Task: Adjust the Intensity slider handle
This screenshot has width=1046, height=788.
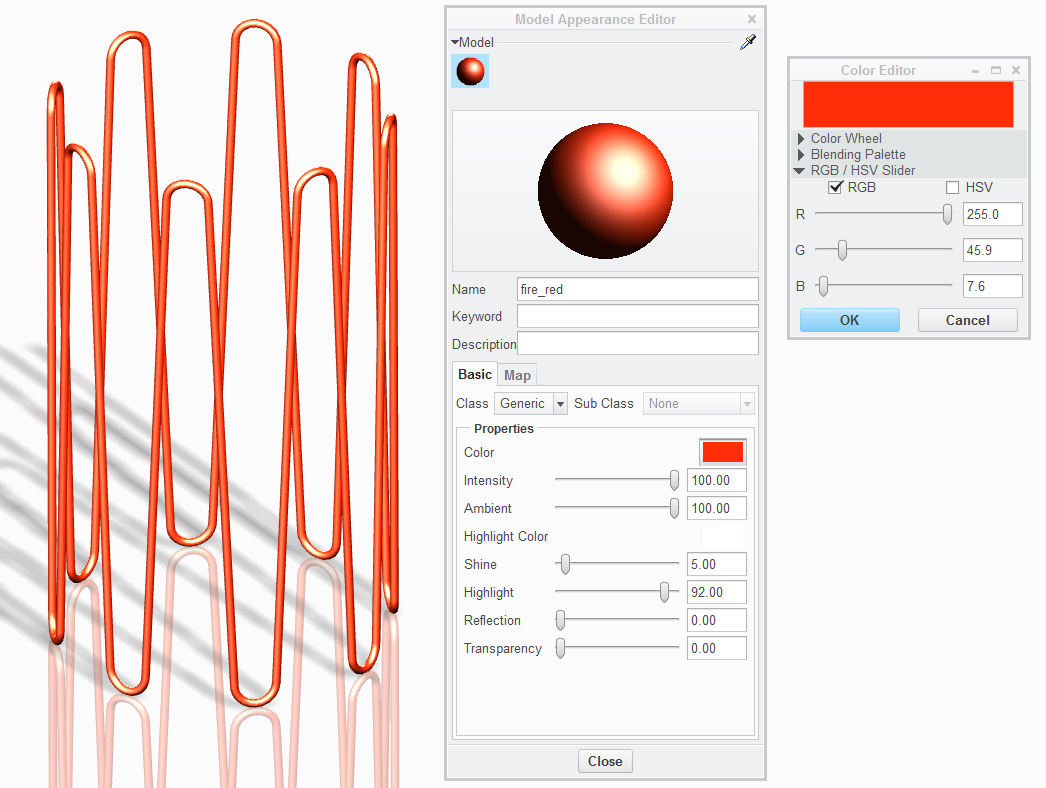Action: (674, 480)
